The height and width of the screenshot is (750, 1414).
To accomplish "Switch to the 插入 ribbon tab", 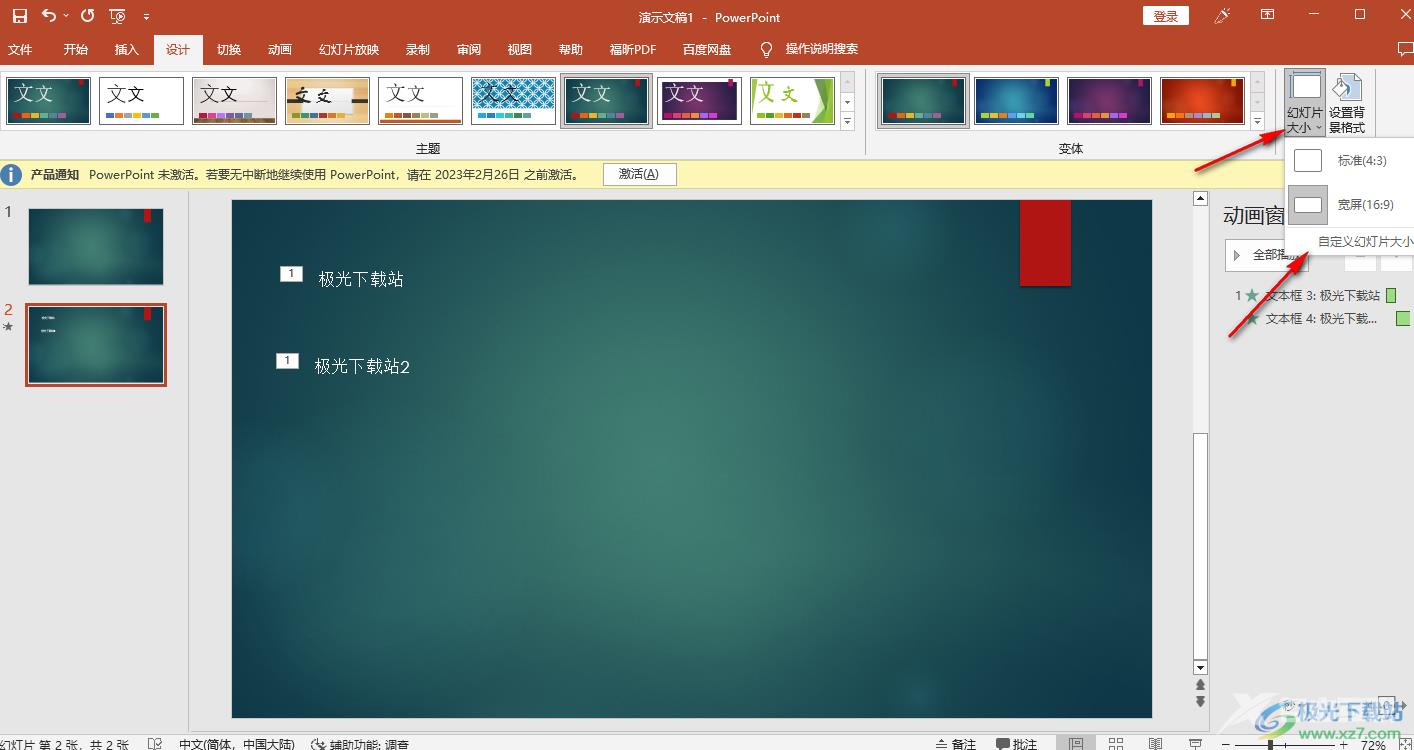I will click(x=127, y=49).
